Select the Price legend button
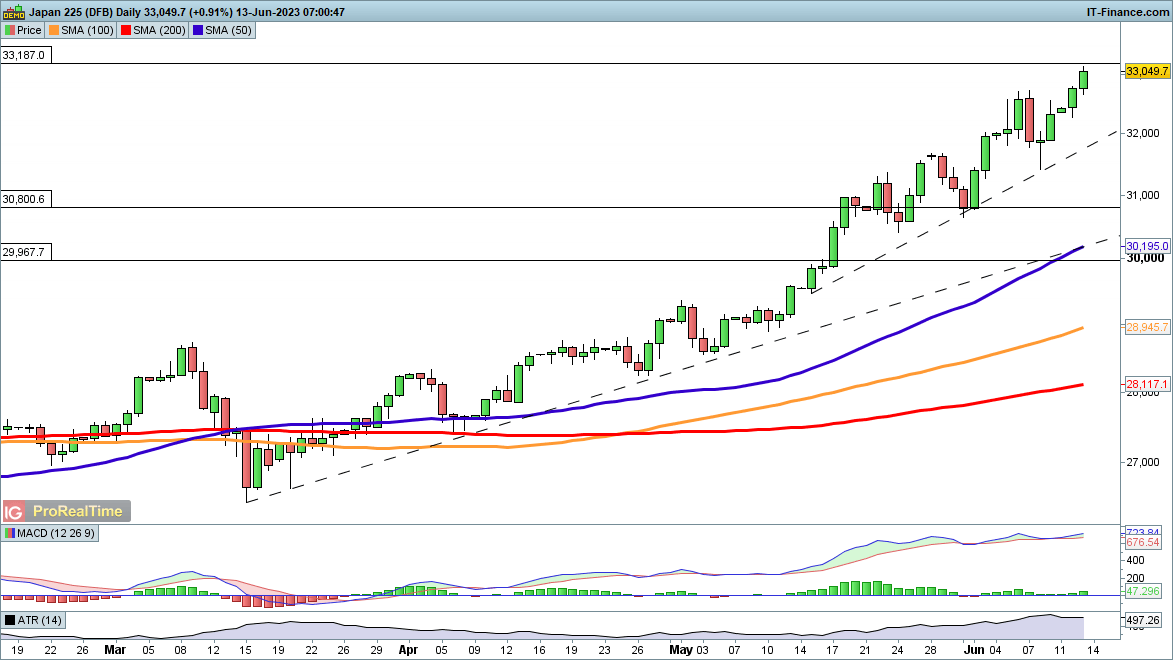 click(x=23, y=30)
